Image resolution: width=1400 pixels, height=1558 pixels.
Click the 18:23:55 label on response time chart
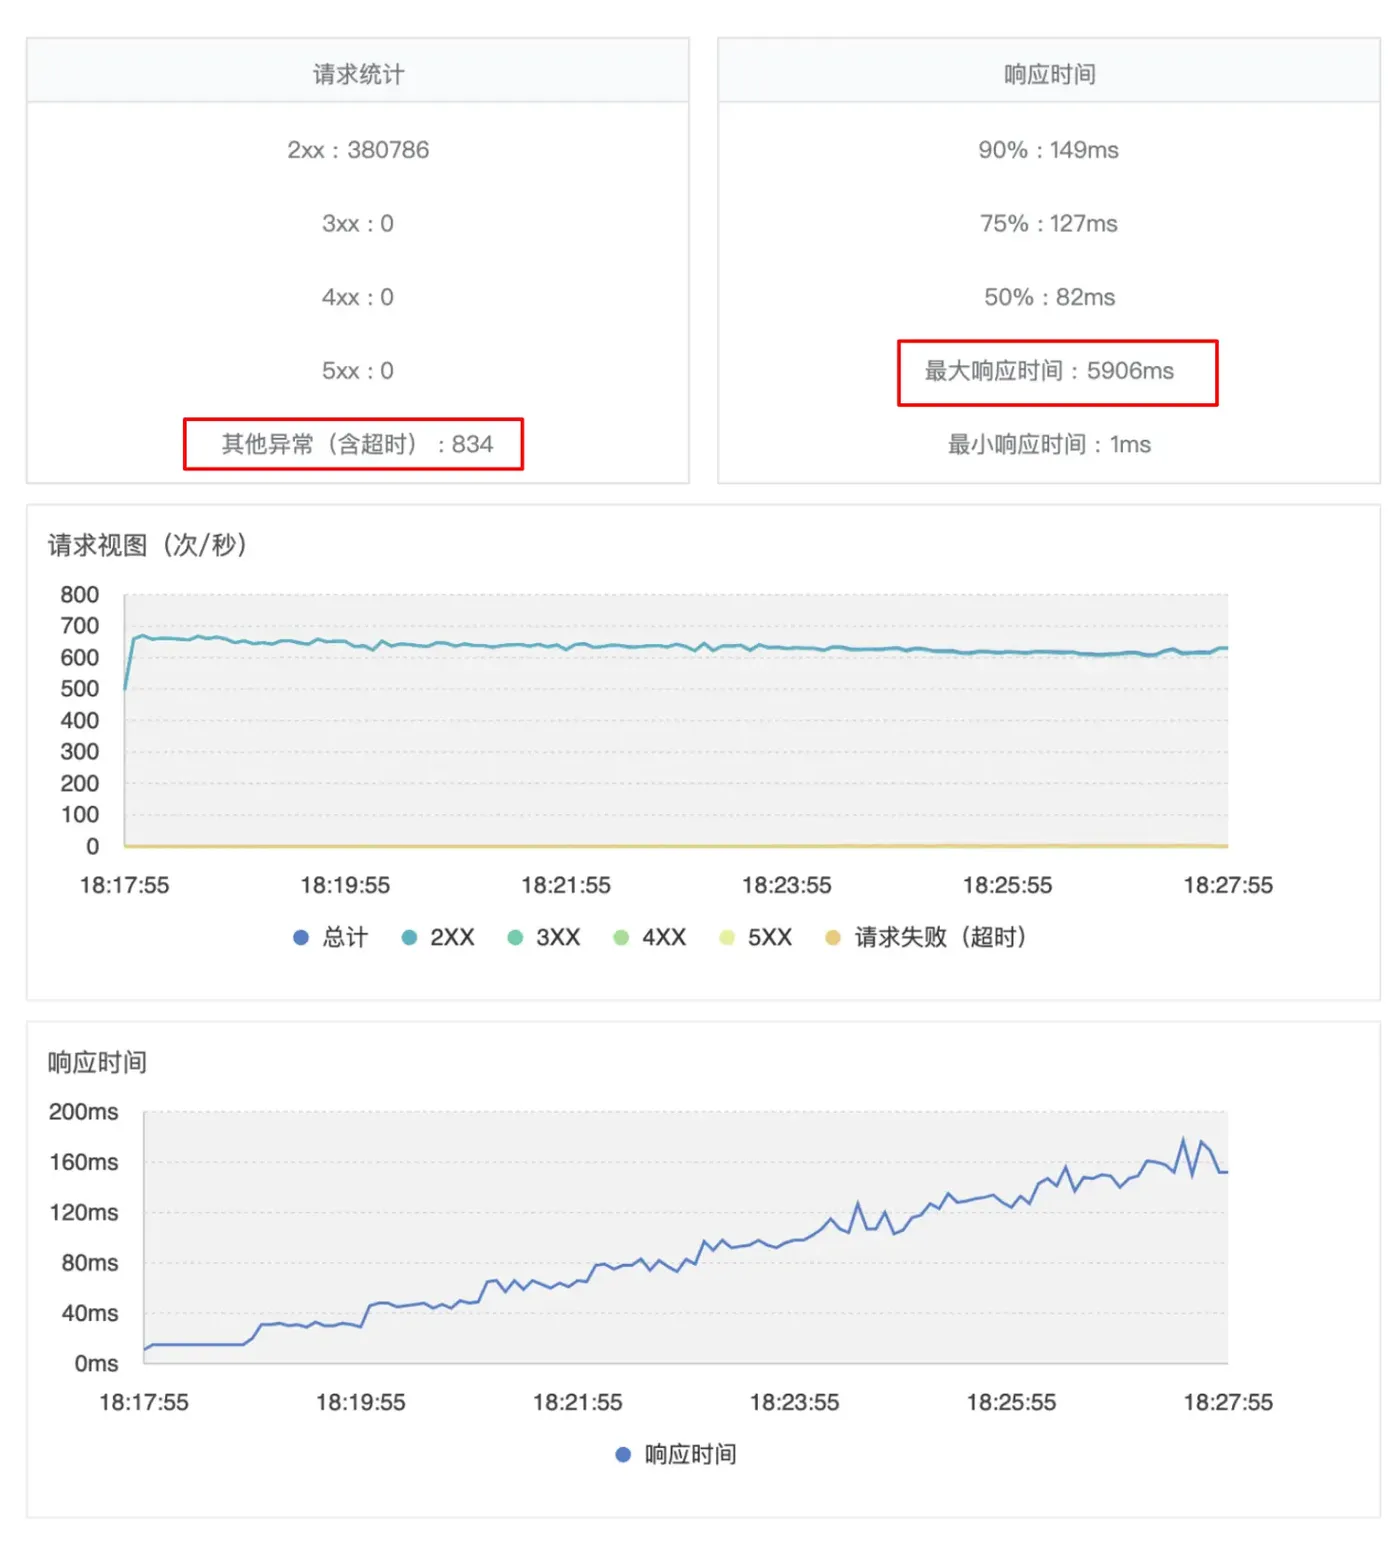[794, 1402]
